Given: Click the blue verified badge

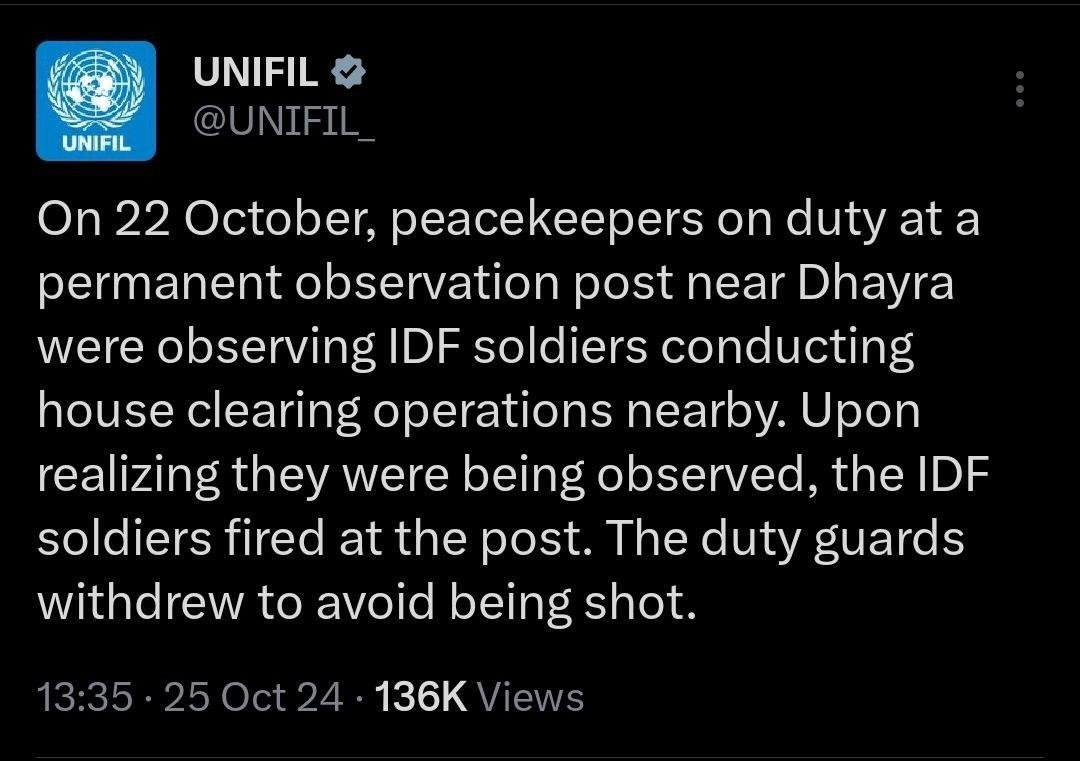Looking at the screenshot, I should (x=348, y=72).
